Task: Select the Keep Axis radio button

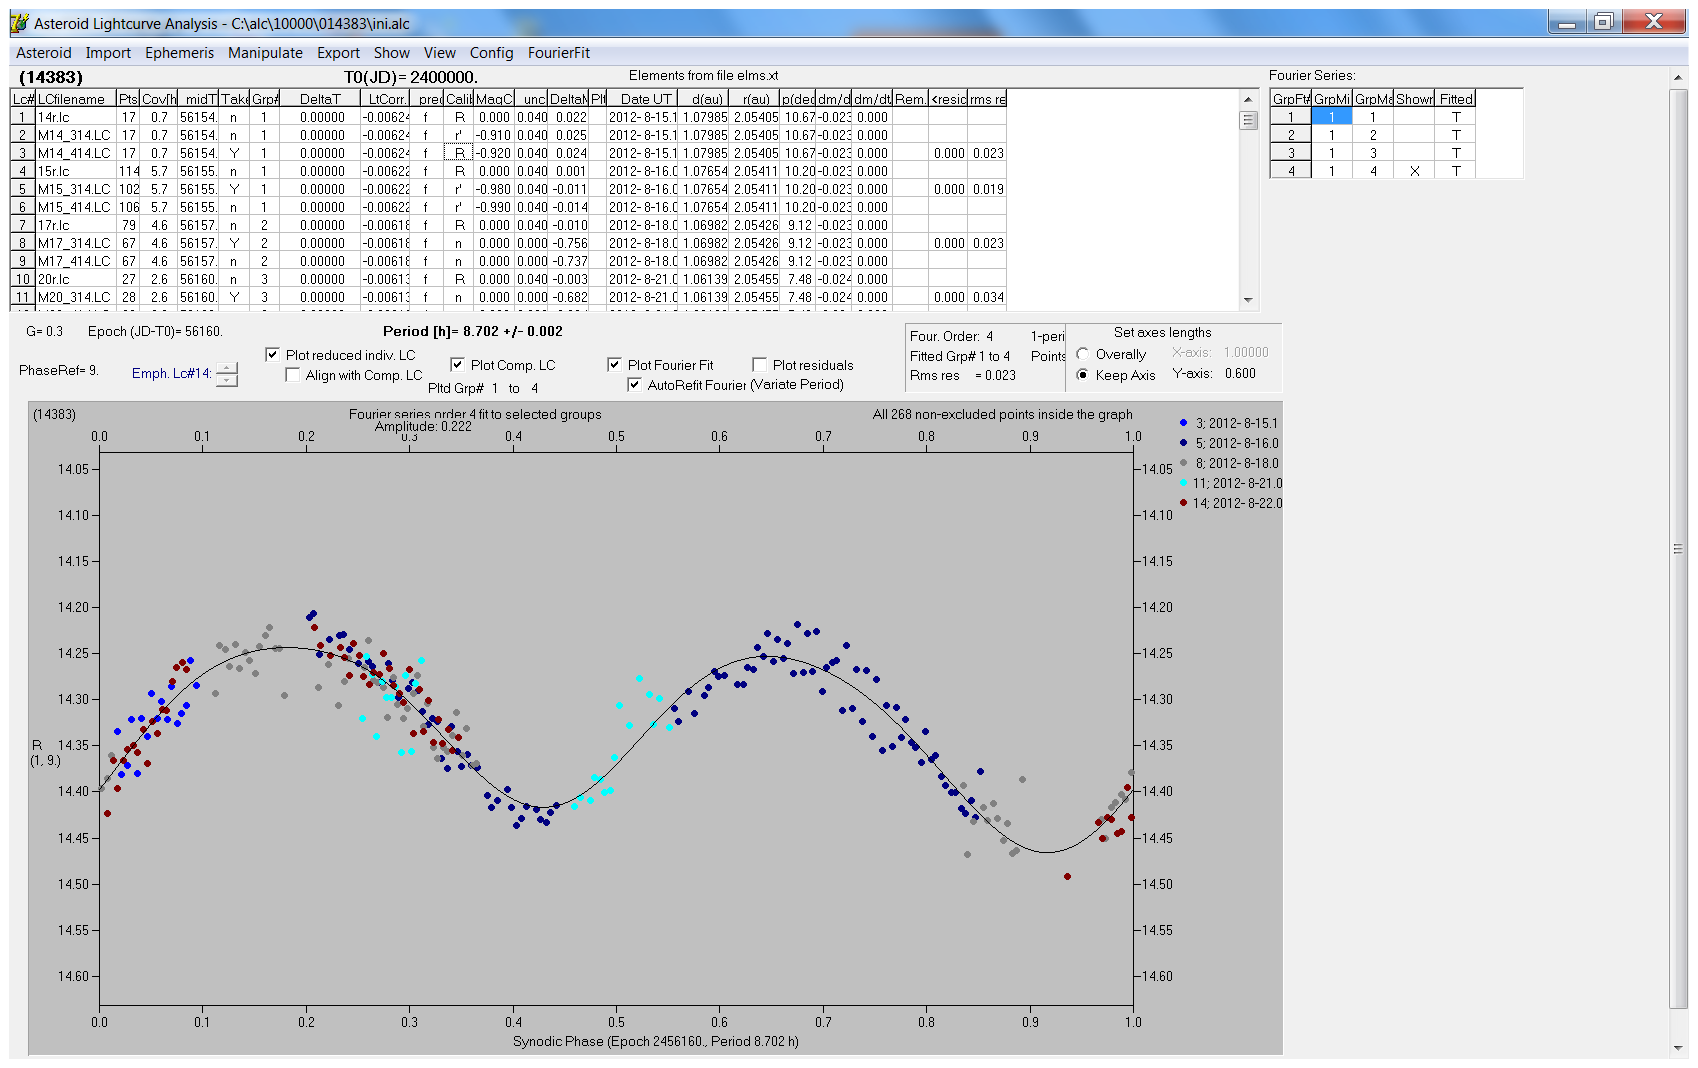Action: click(x=1082, y=375)
